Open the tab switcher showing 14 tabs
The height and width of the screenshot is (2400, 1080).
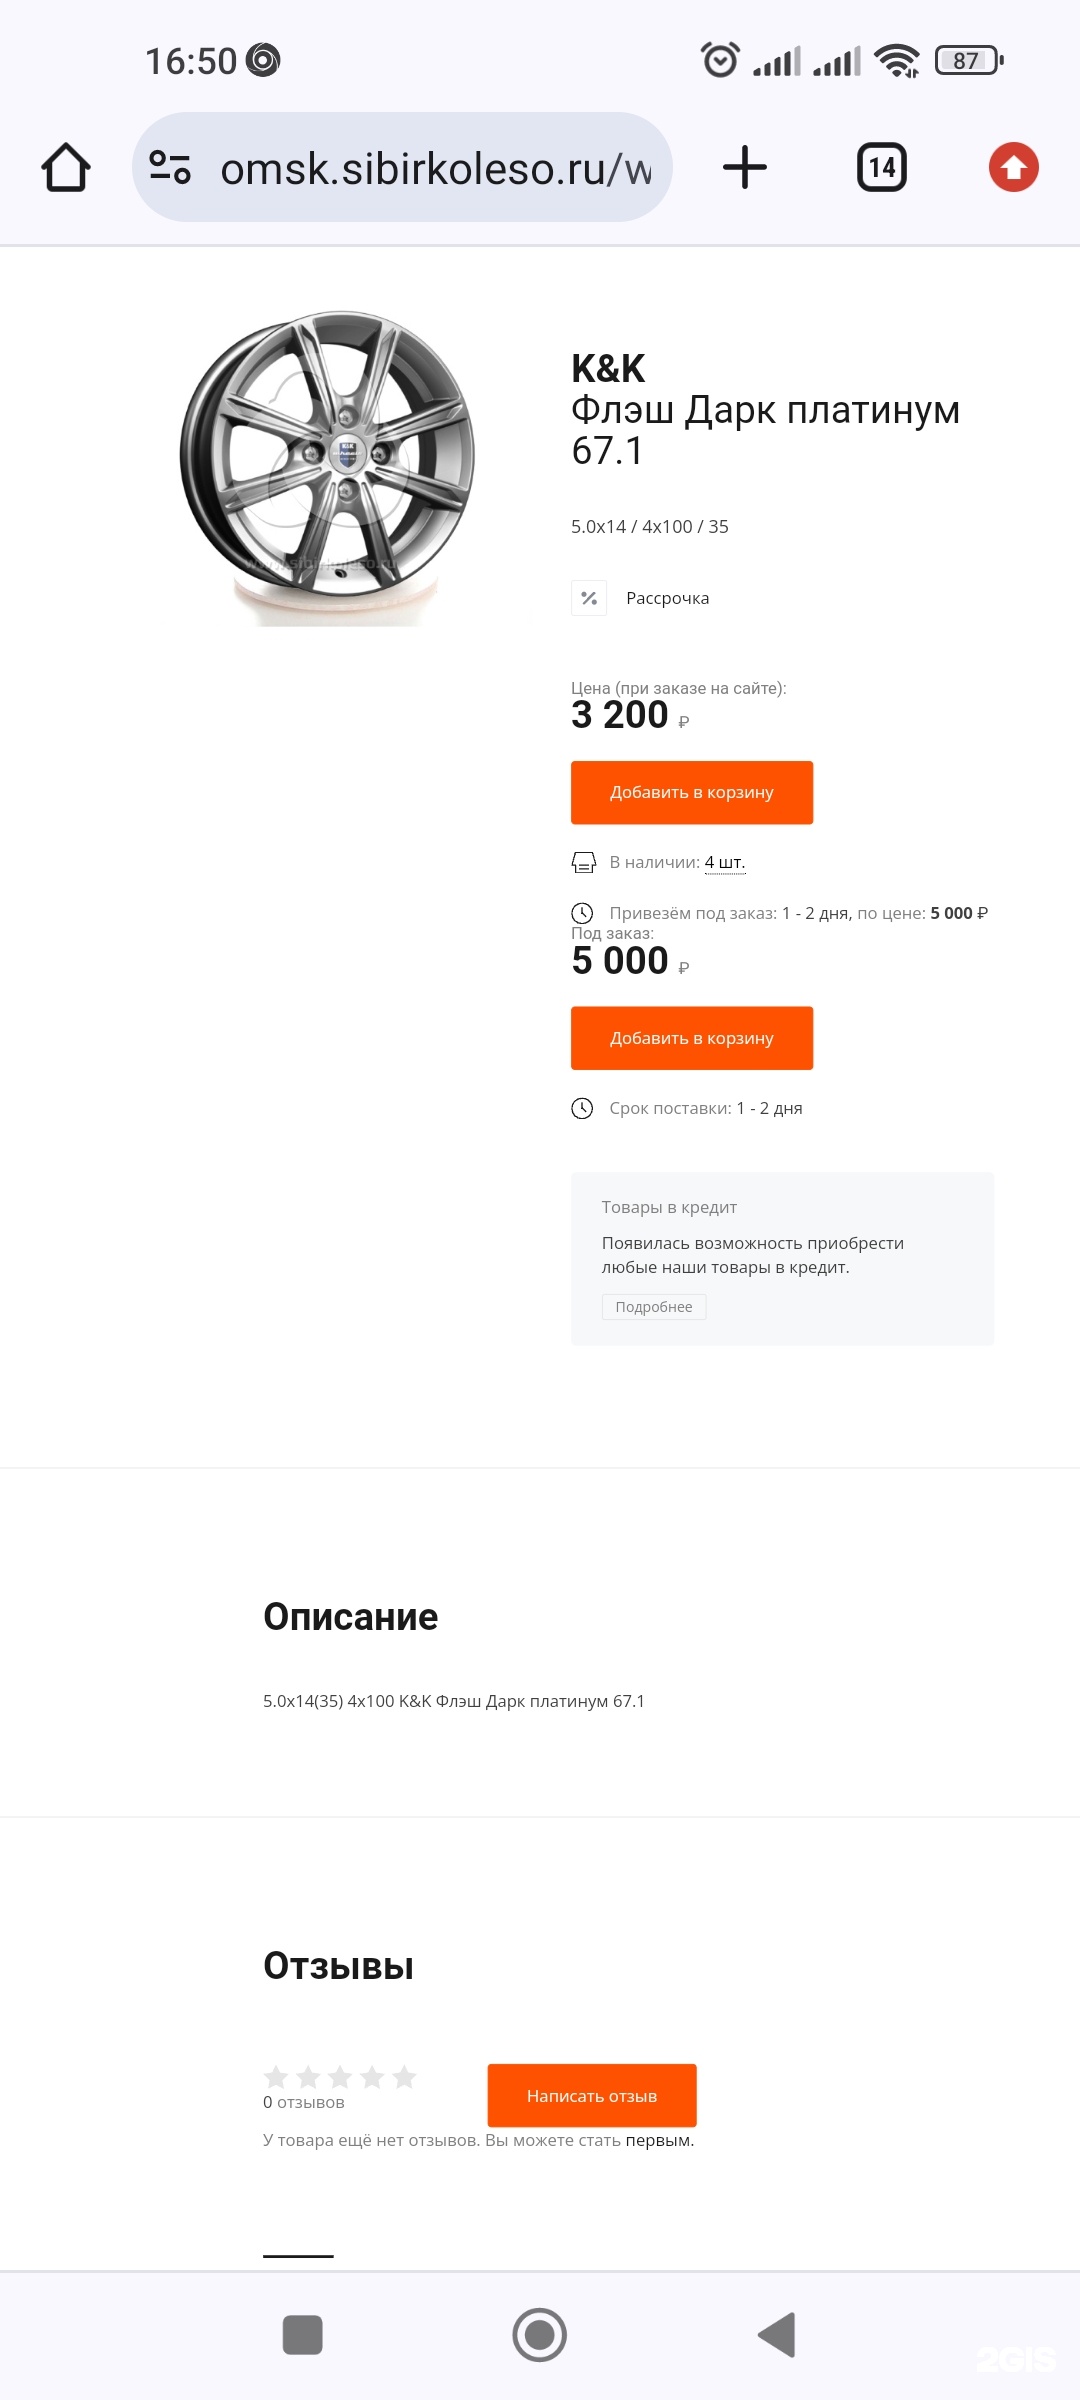(881, 167)
